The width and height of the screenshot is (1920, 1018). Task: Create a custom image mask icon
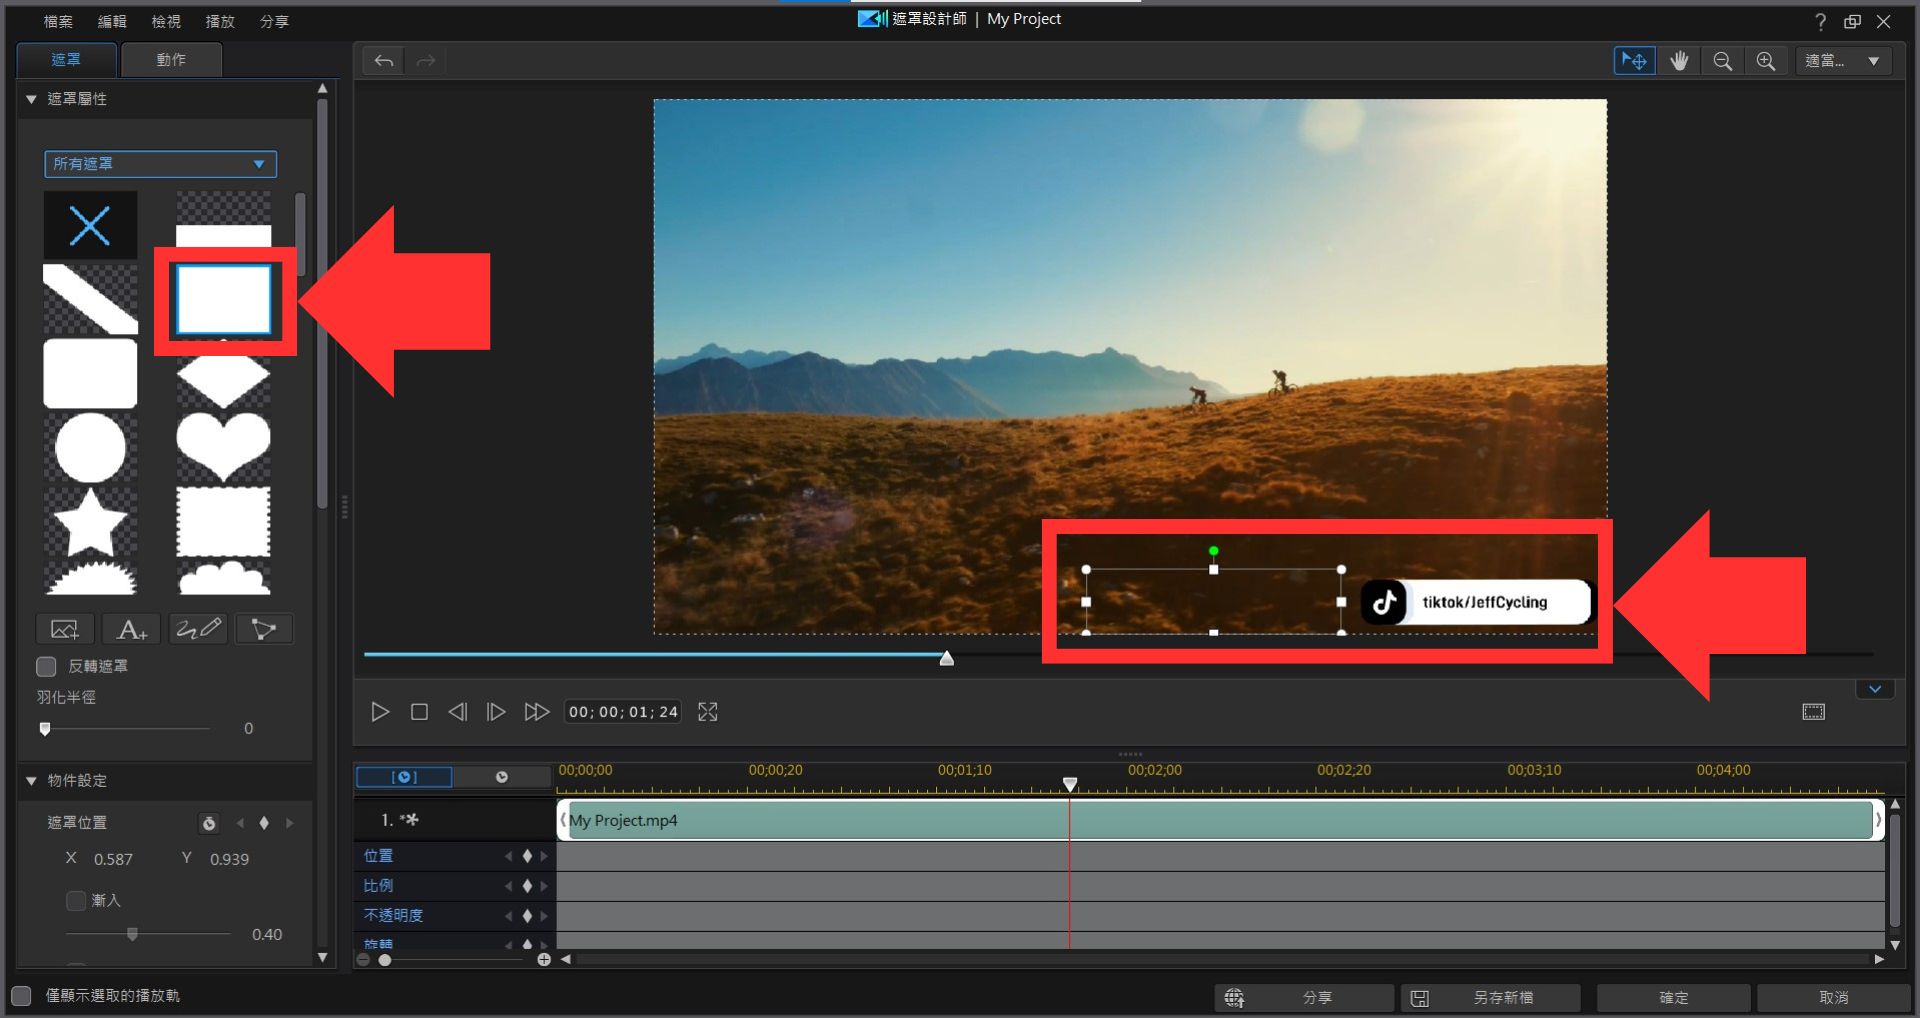click(x=65, y=629)
